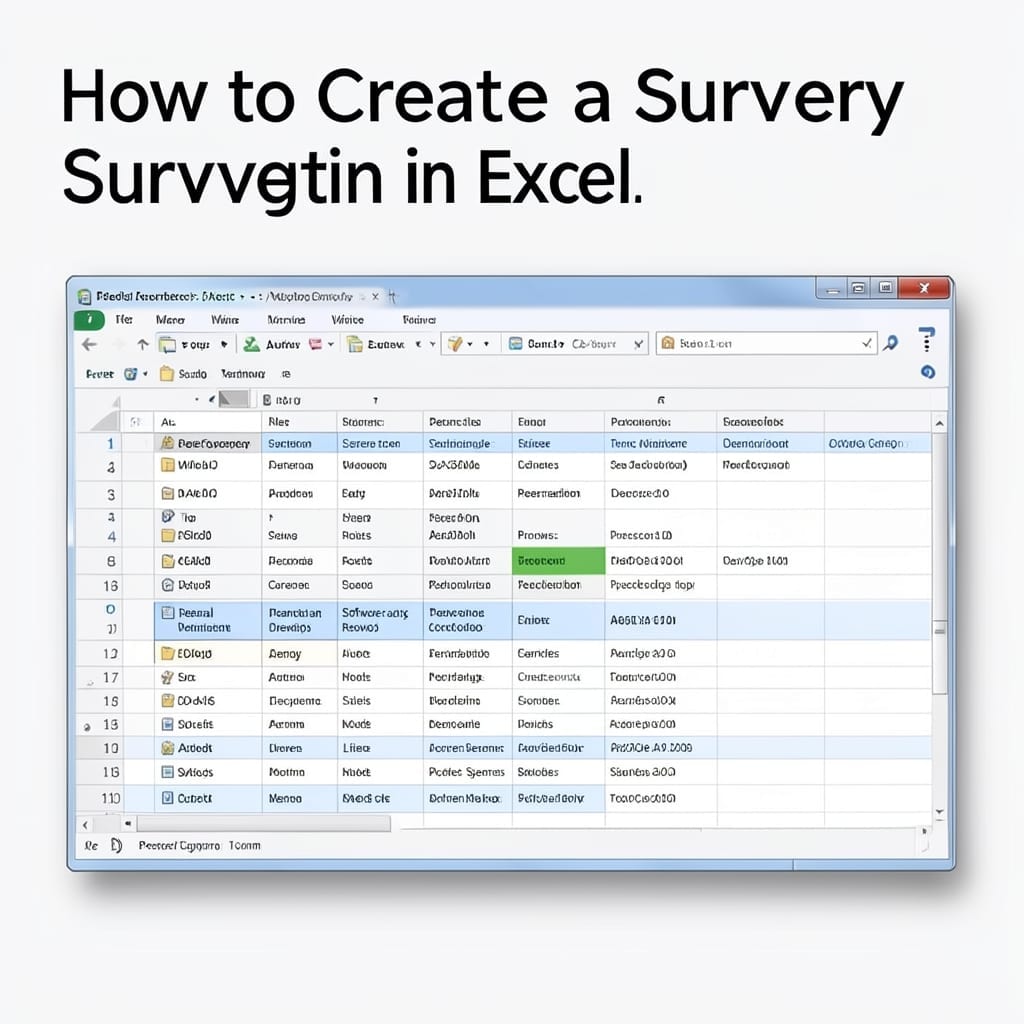The image size is (1024, 1024).
Task: Click the pink envelope icon in the toolbar
Action: [315, 344]
